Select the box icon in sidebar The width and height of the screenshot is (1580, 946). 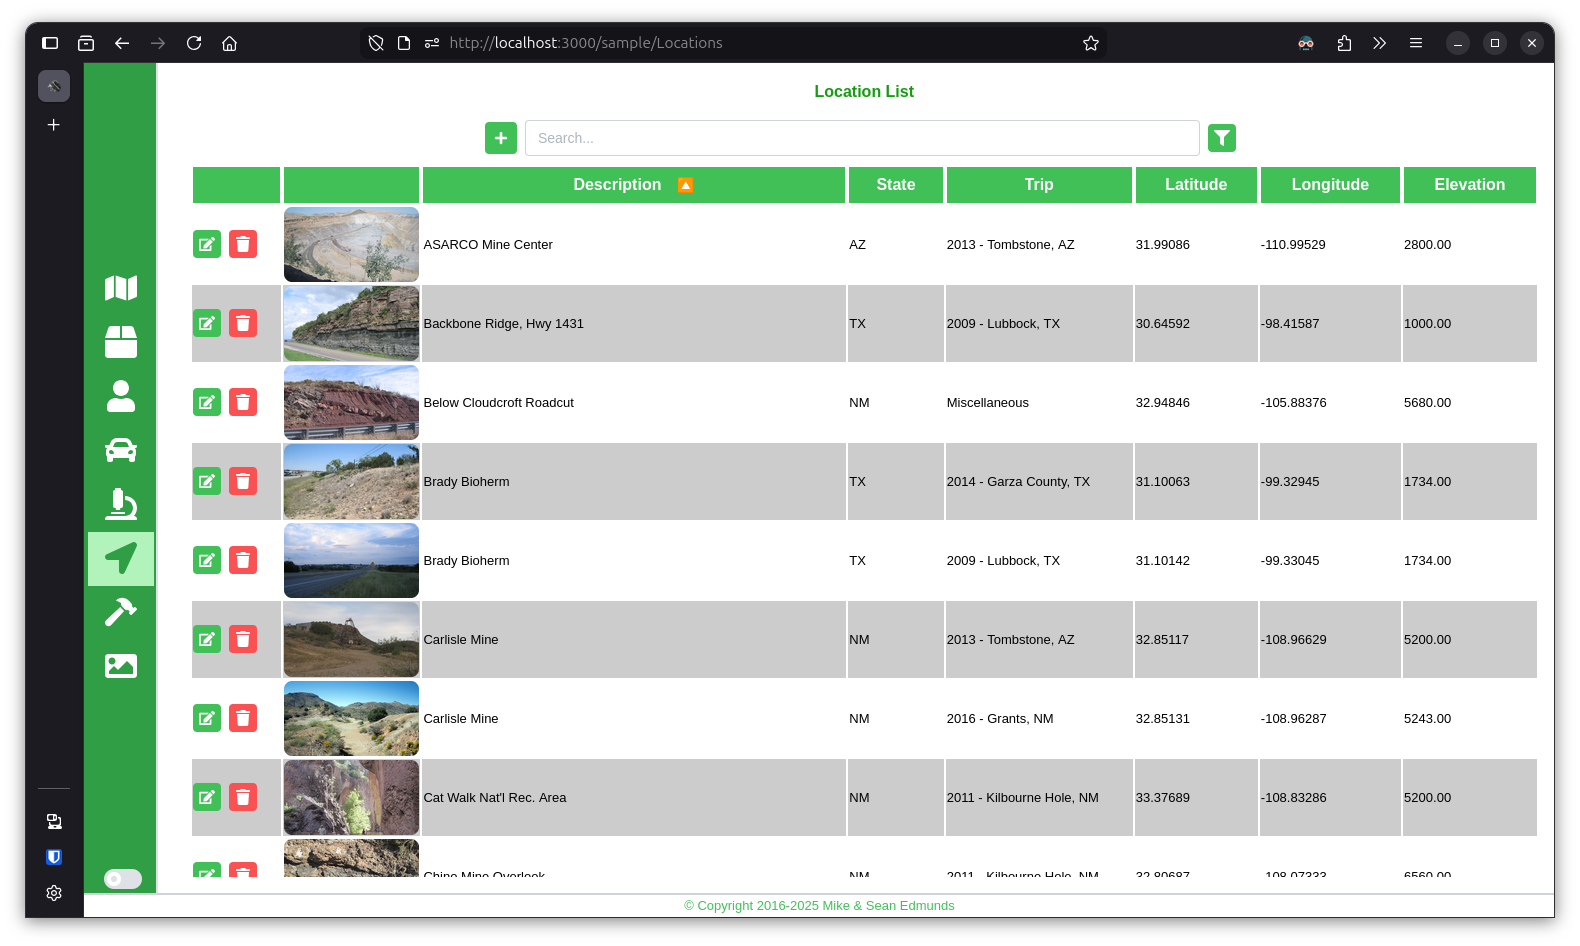point(121,342)
